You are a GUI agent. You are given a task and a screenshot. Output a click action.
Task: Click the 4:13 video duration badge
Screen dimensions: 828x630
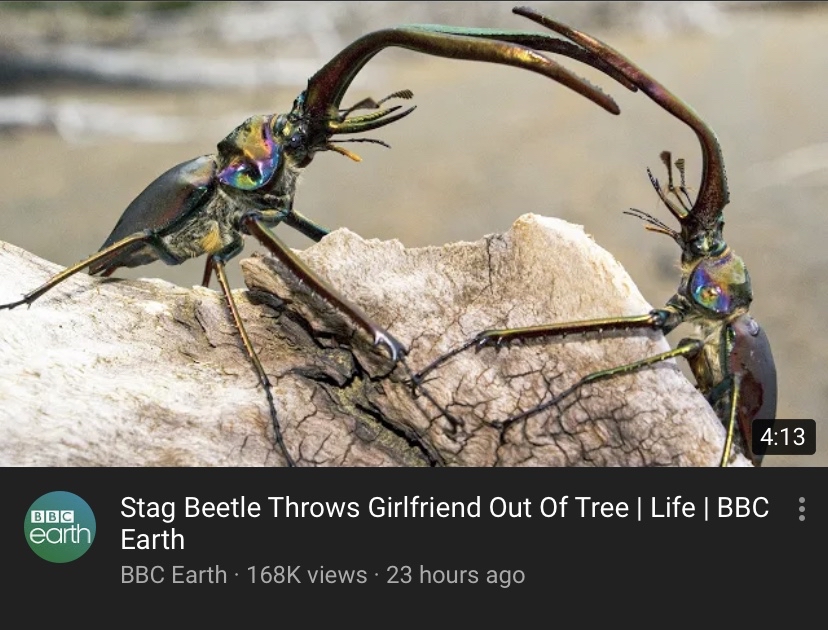[783, 437]
